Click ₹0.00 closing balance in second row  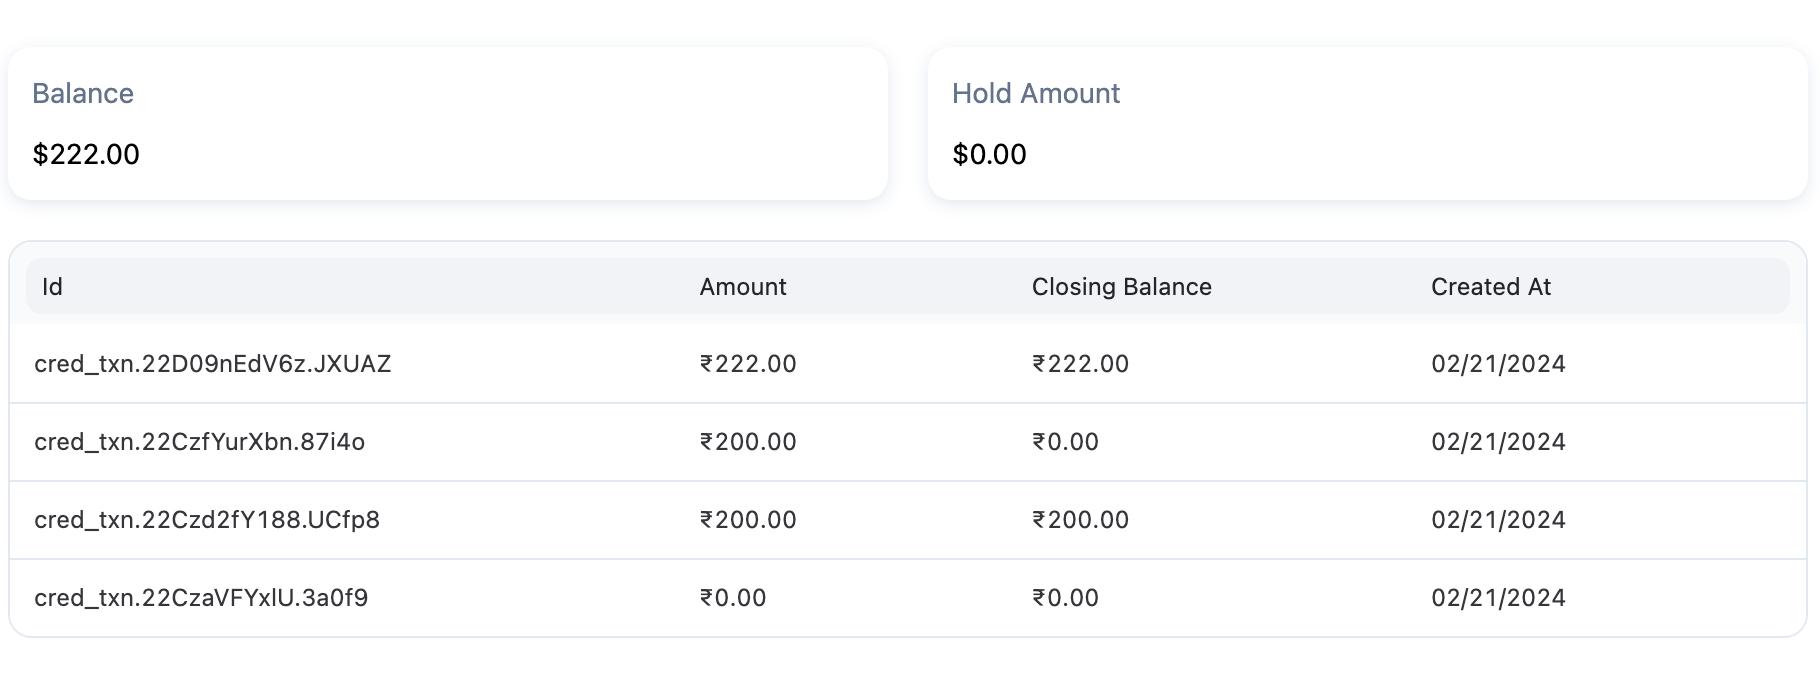pyautogui.click(x=1065, y=442)
